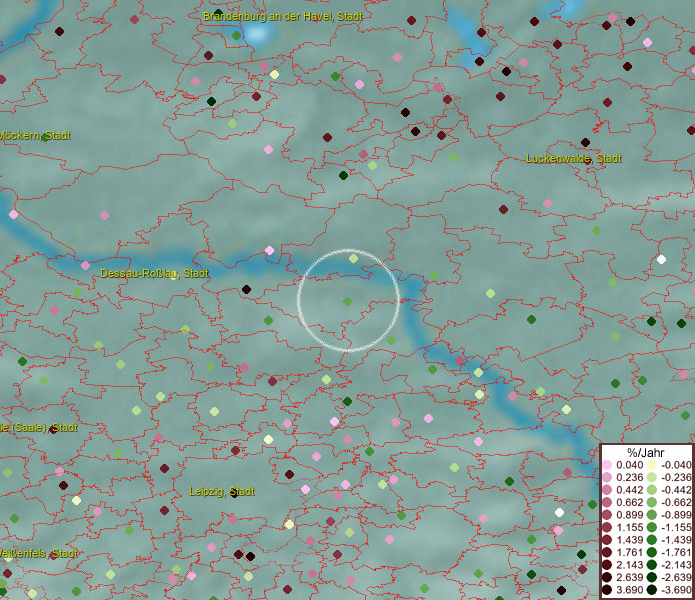Click the 'Brandenburg an der Havel, Stadt' label
The image size is (695, 600).
[283, 16]
